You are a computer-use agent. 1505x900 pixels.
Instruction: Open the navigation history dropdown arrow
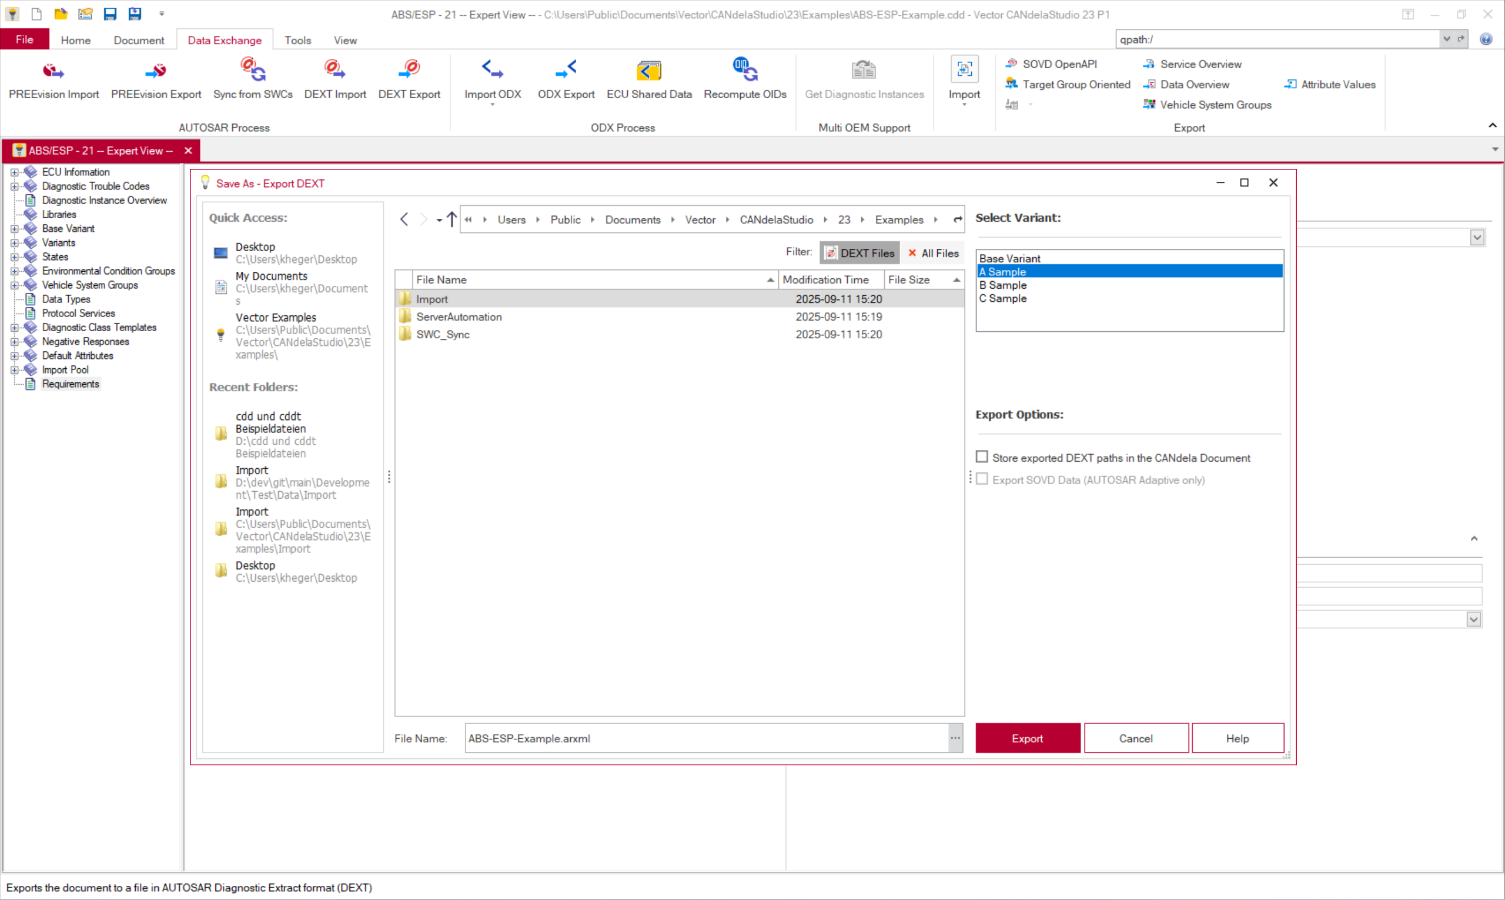(x=439, y=220)
